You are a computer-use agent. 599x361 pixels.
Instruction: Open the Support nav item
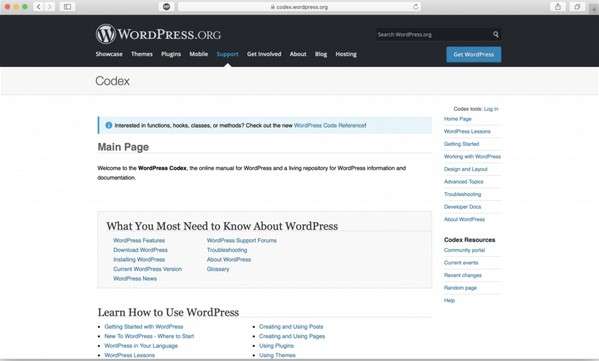click(227, 54)
